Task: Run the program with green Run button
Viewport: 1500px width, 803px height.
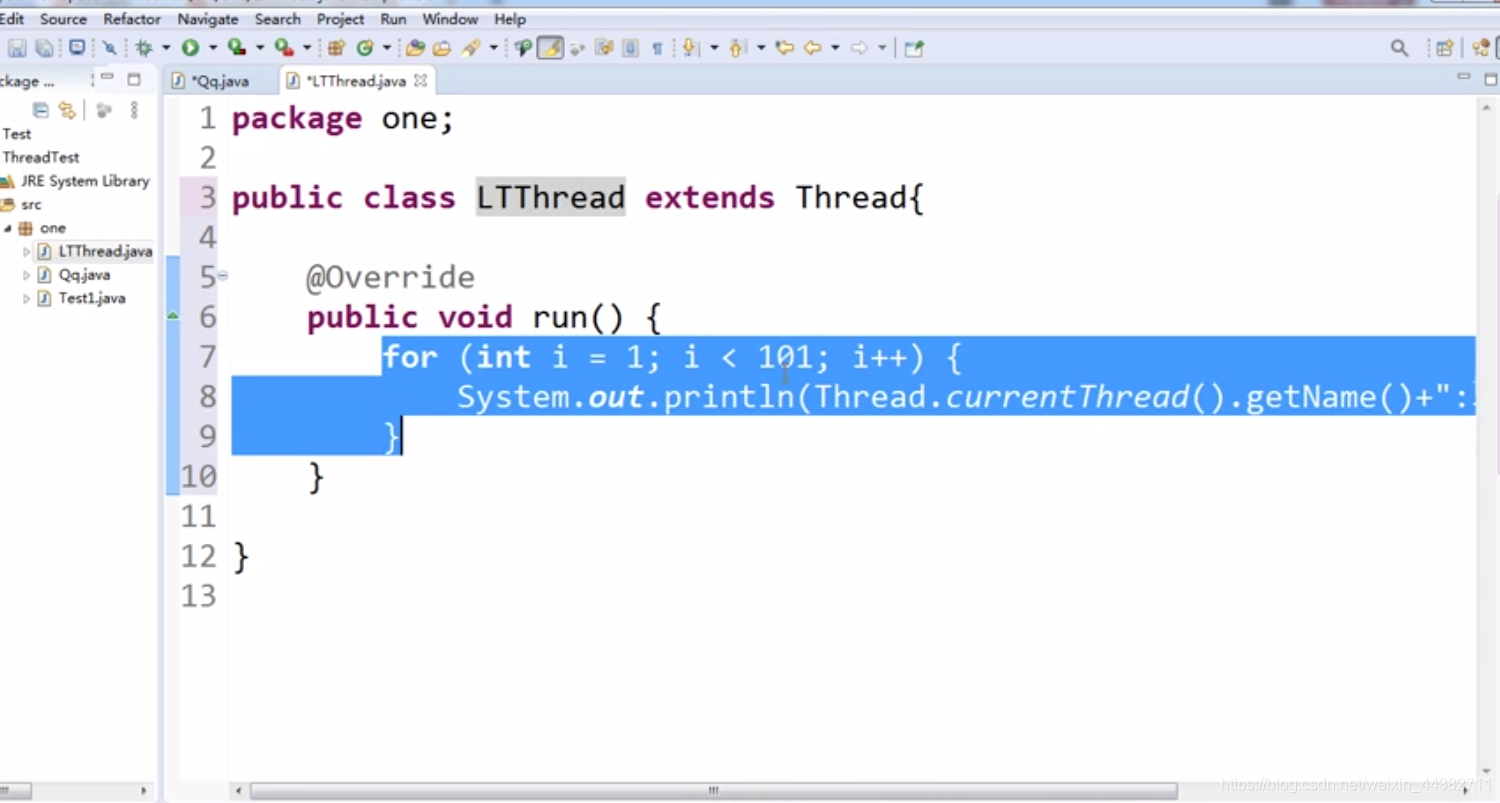Action: click(x=189, y=48)
